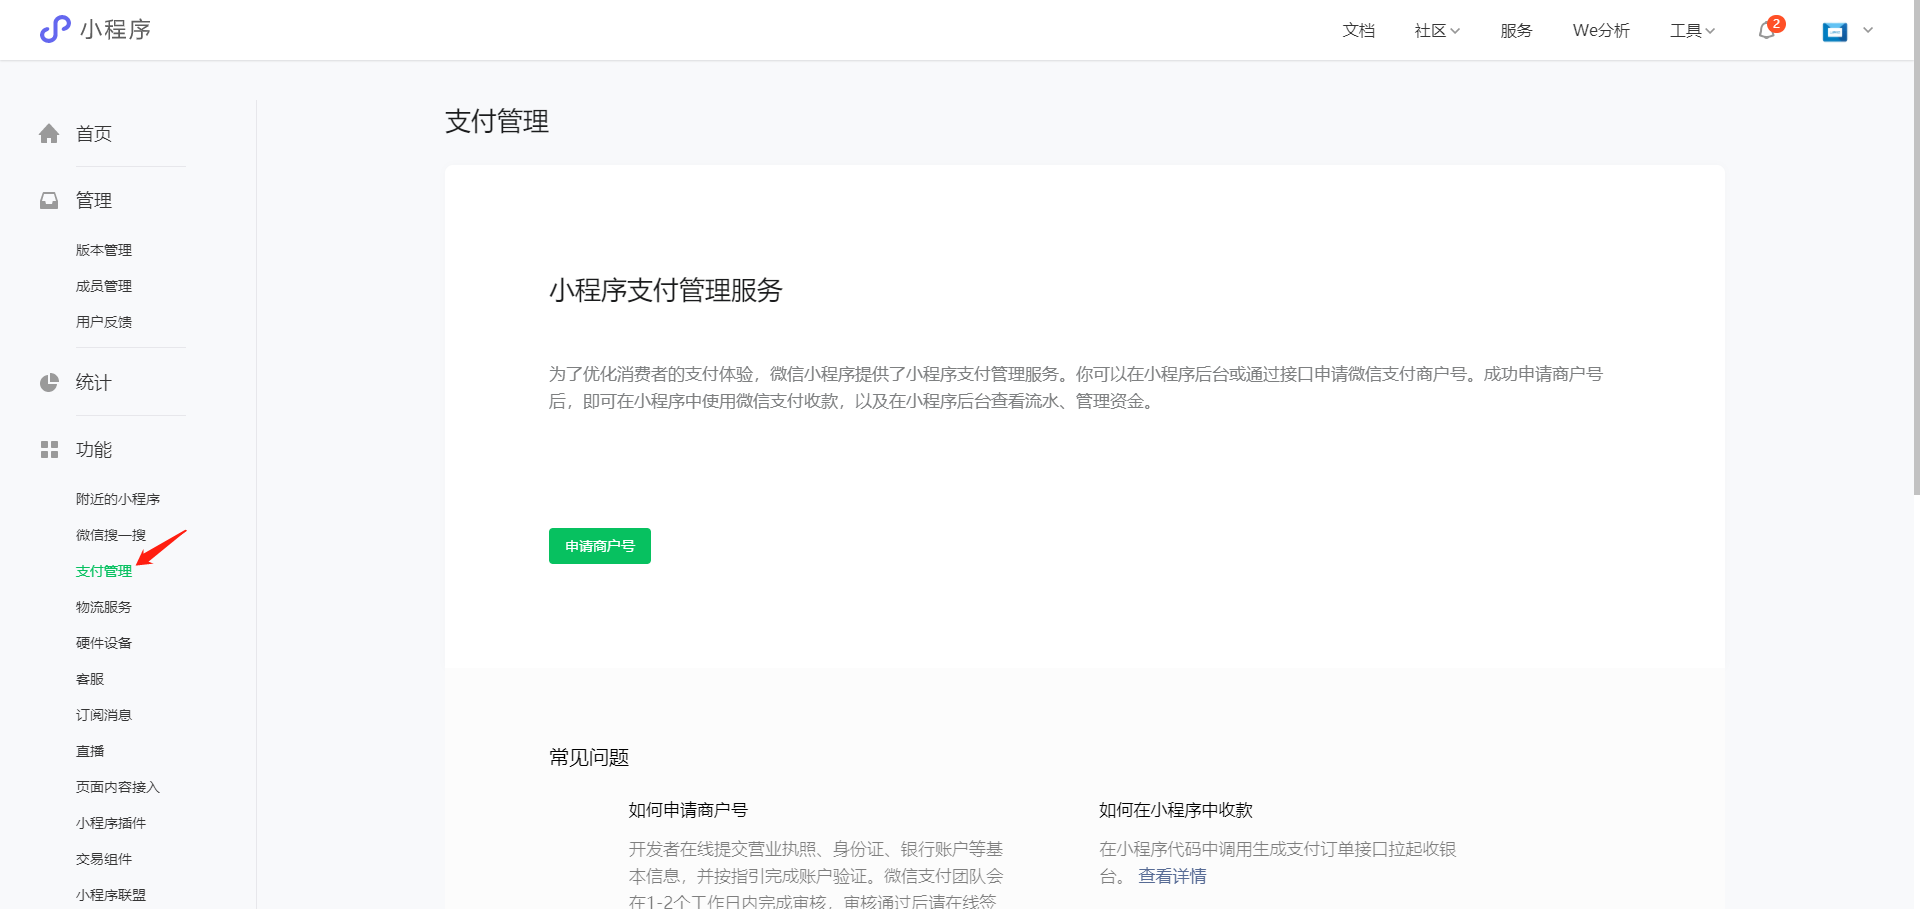The image size is (1920, 909).
Task: Click the 小程序支付管理服务 heading
Action: tap(666, 291)
